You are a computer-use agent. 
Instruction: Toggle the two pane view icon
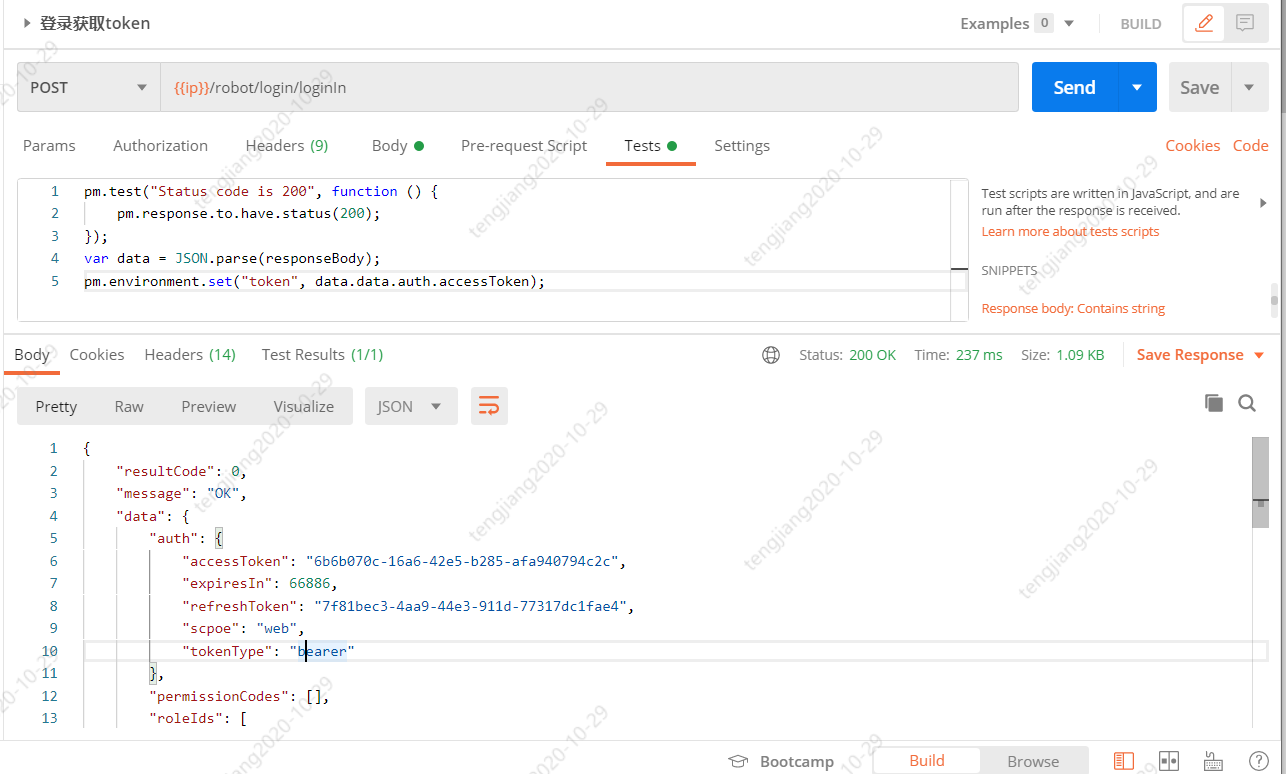click(1168, 761)
